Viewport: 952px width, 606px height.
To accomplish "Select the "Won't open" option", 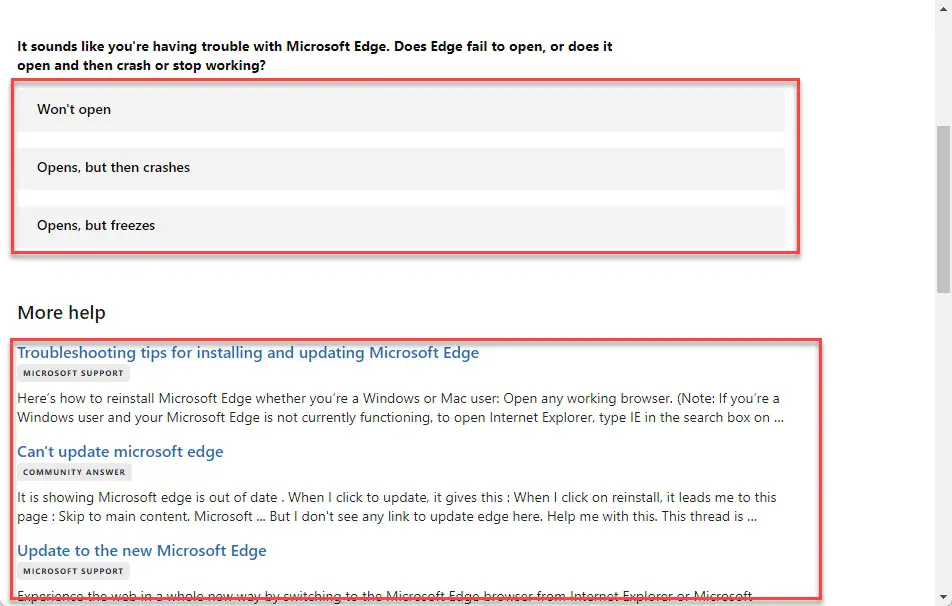I will 401,110.
